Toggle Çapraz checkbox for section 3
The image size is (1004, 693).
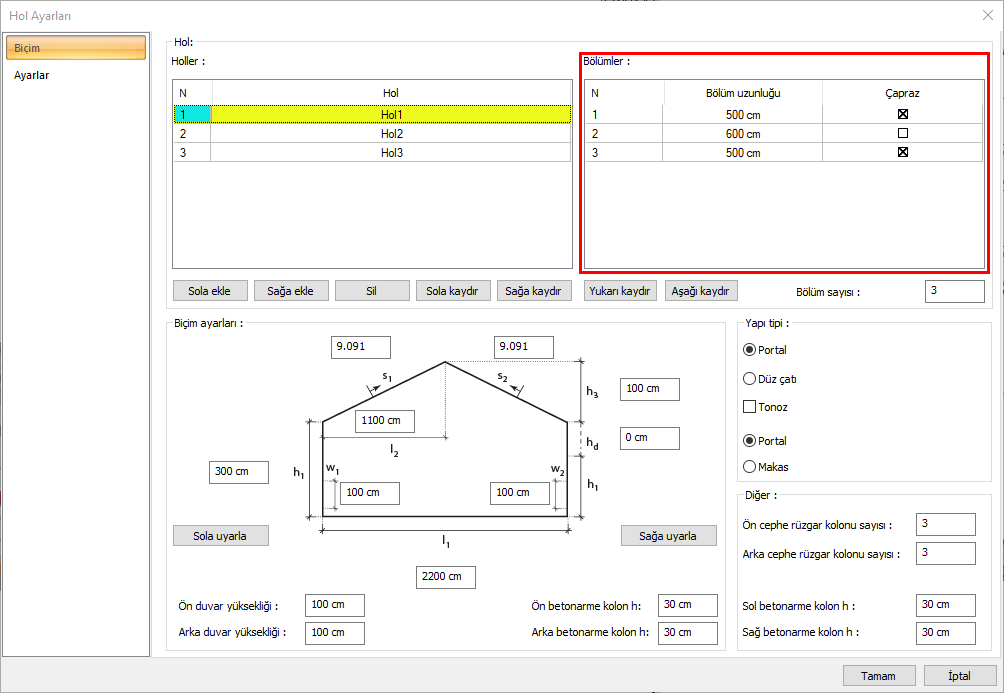pos(902,153)
